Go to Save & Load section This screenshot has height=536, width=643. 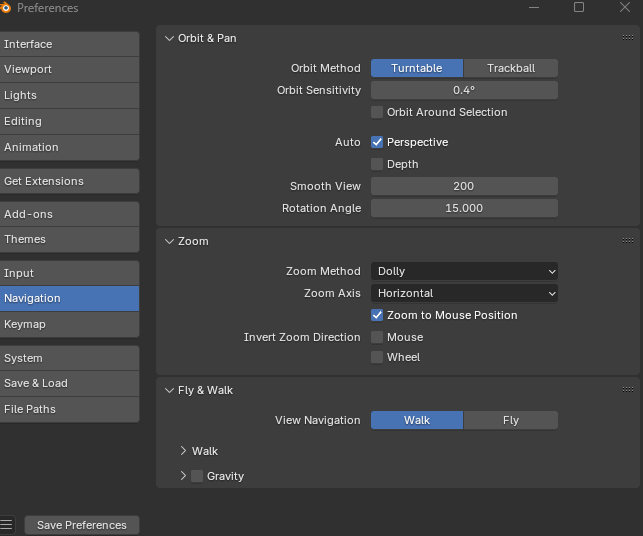click(69, 383)
